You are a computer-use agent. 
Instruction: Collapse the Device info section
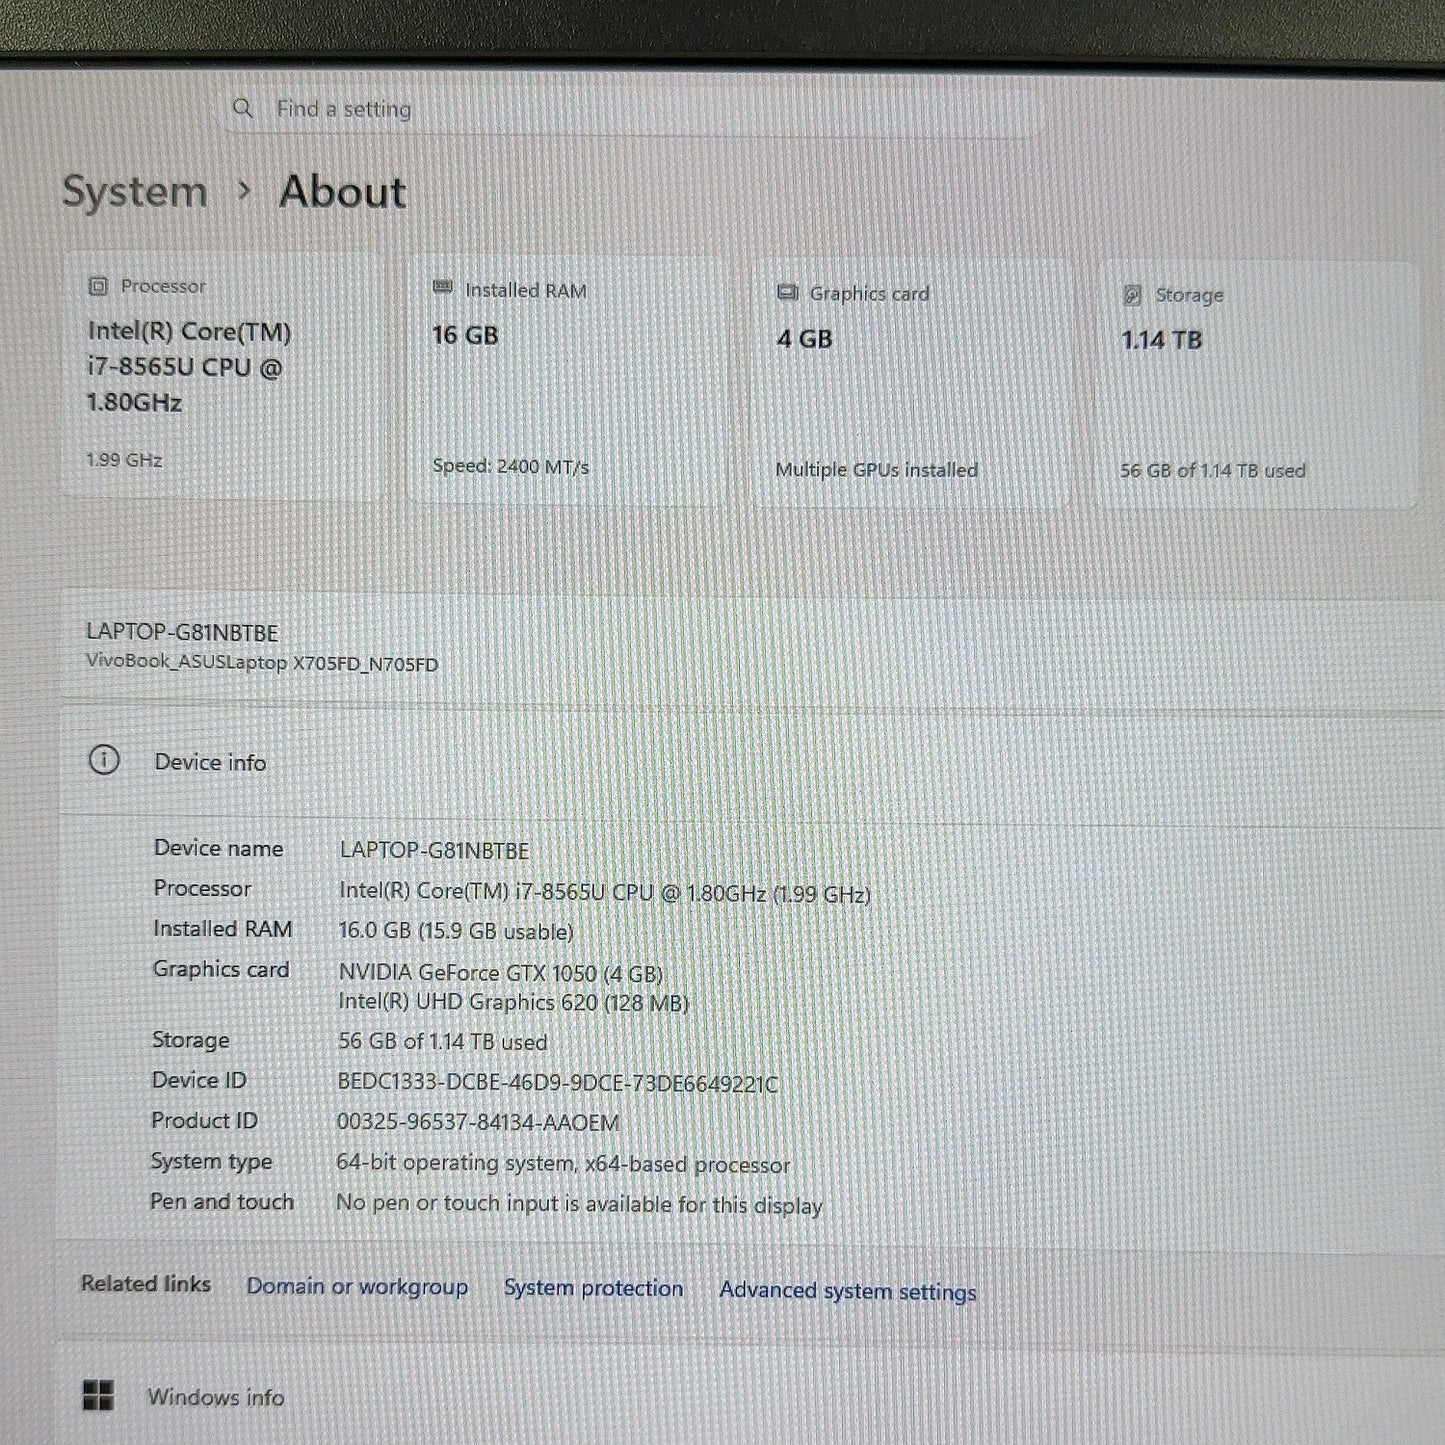(750, 763)
